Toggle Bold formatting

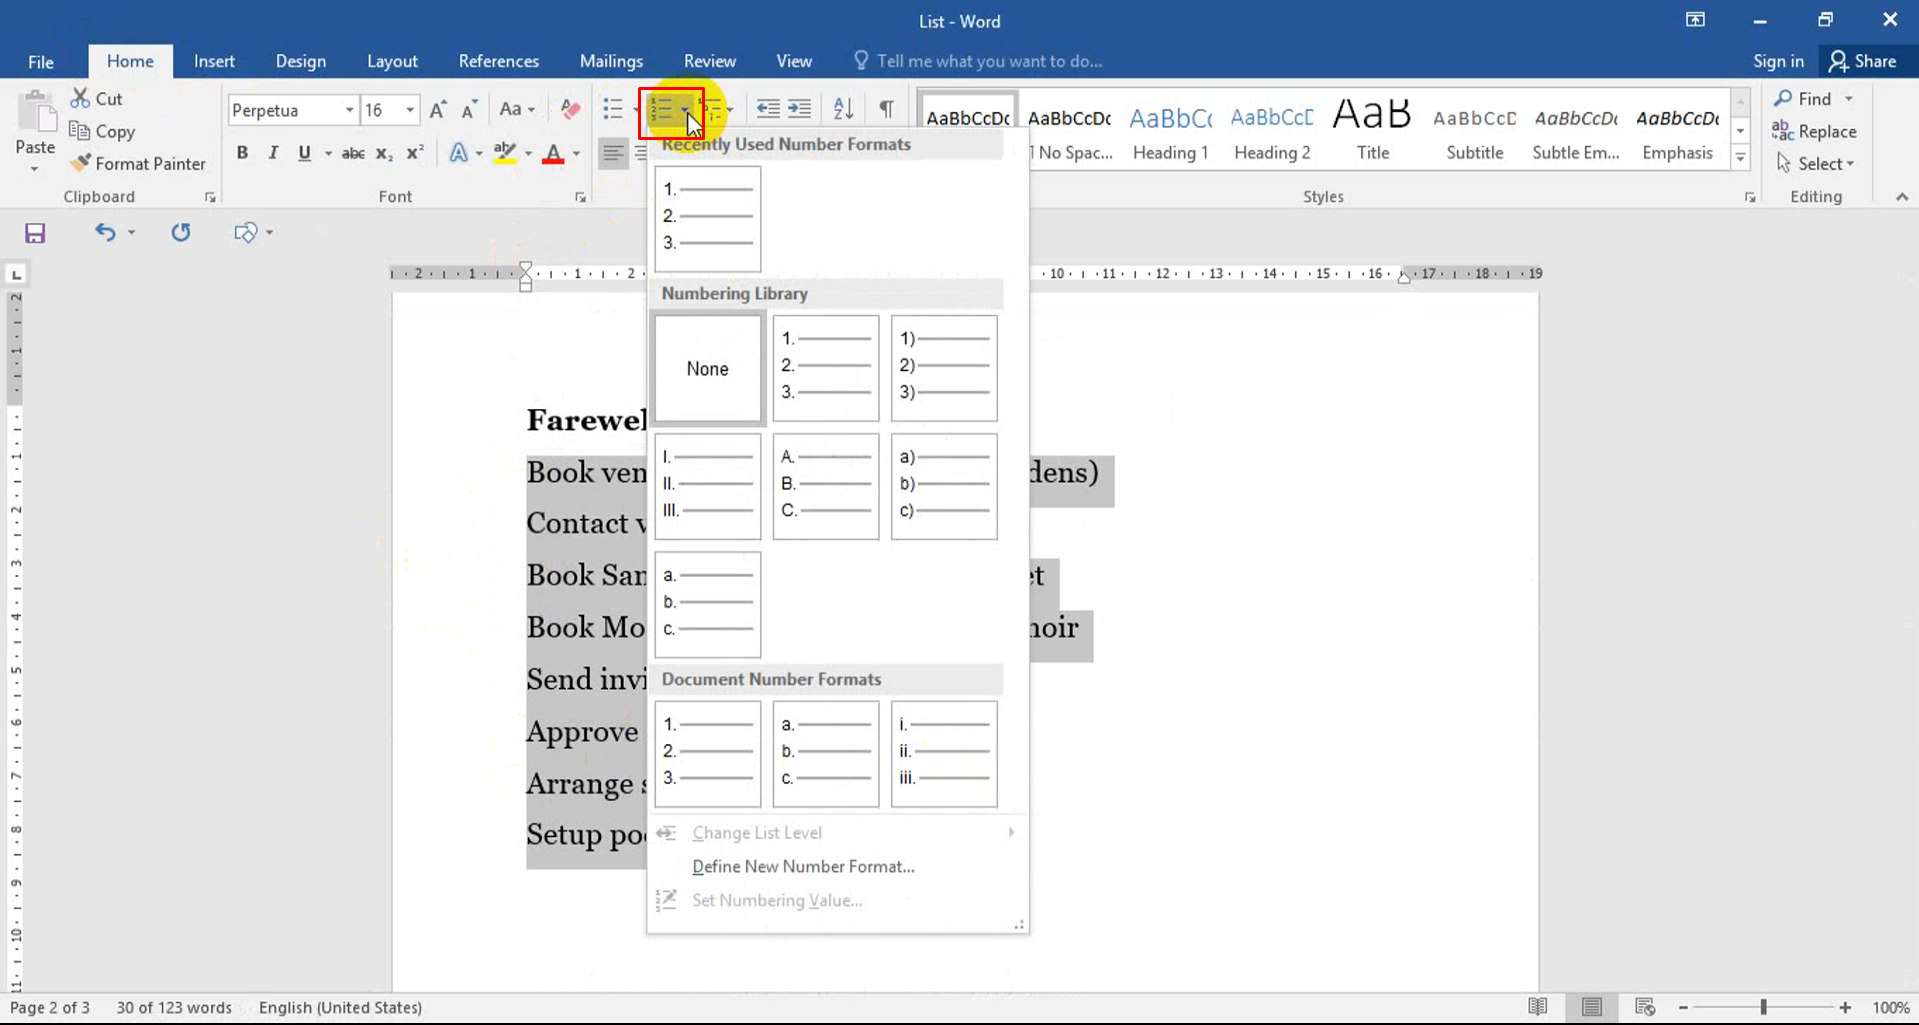(242, 153)
